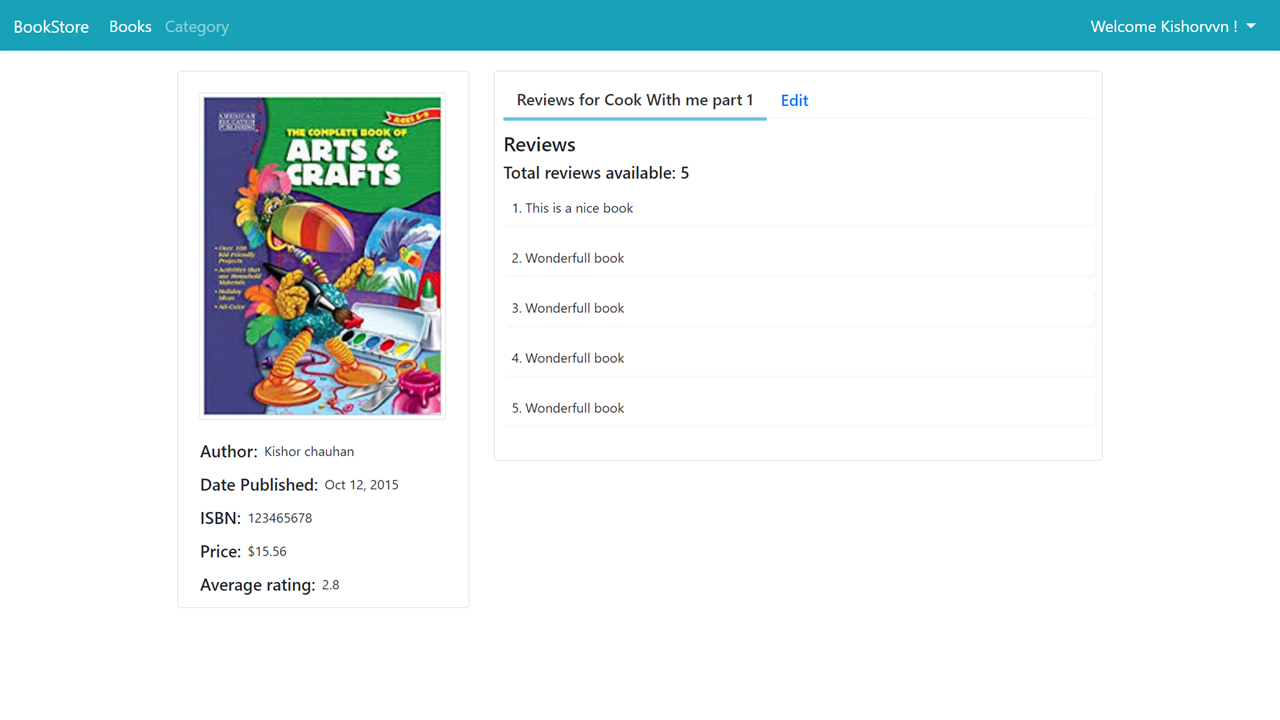Click Total reviews available count text
Image resolution: width=1280 pixels, height=720 pixels.
coord(596,173)
